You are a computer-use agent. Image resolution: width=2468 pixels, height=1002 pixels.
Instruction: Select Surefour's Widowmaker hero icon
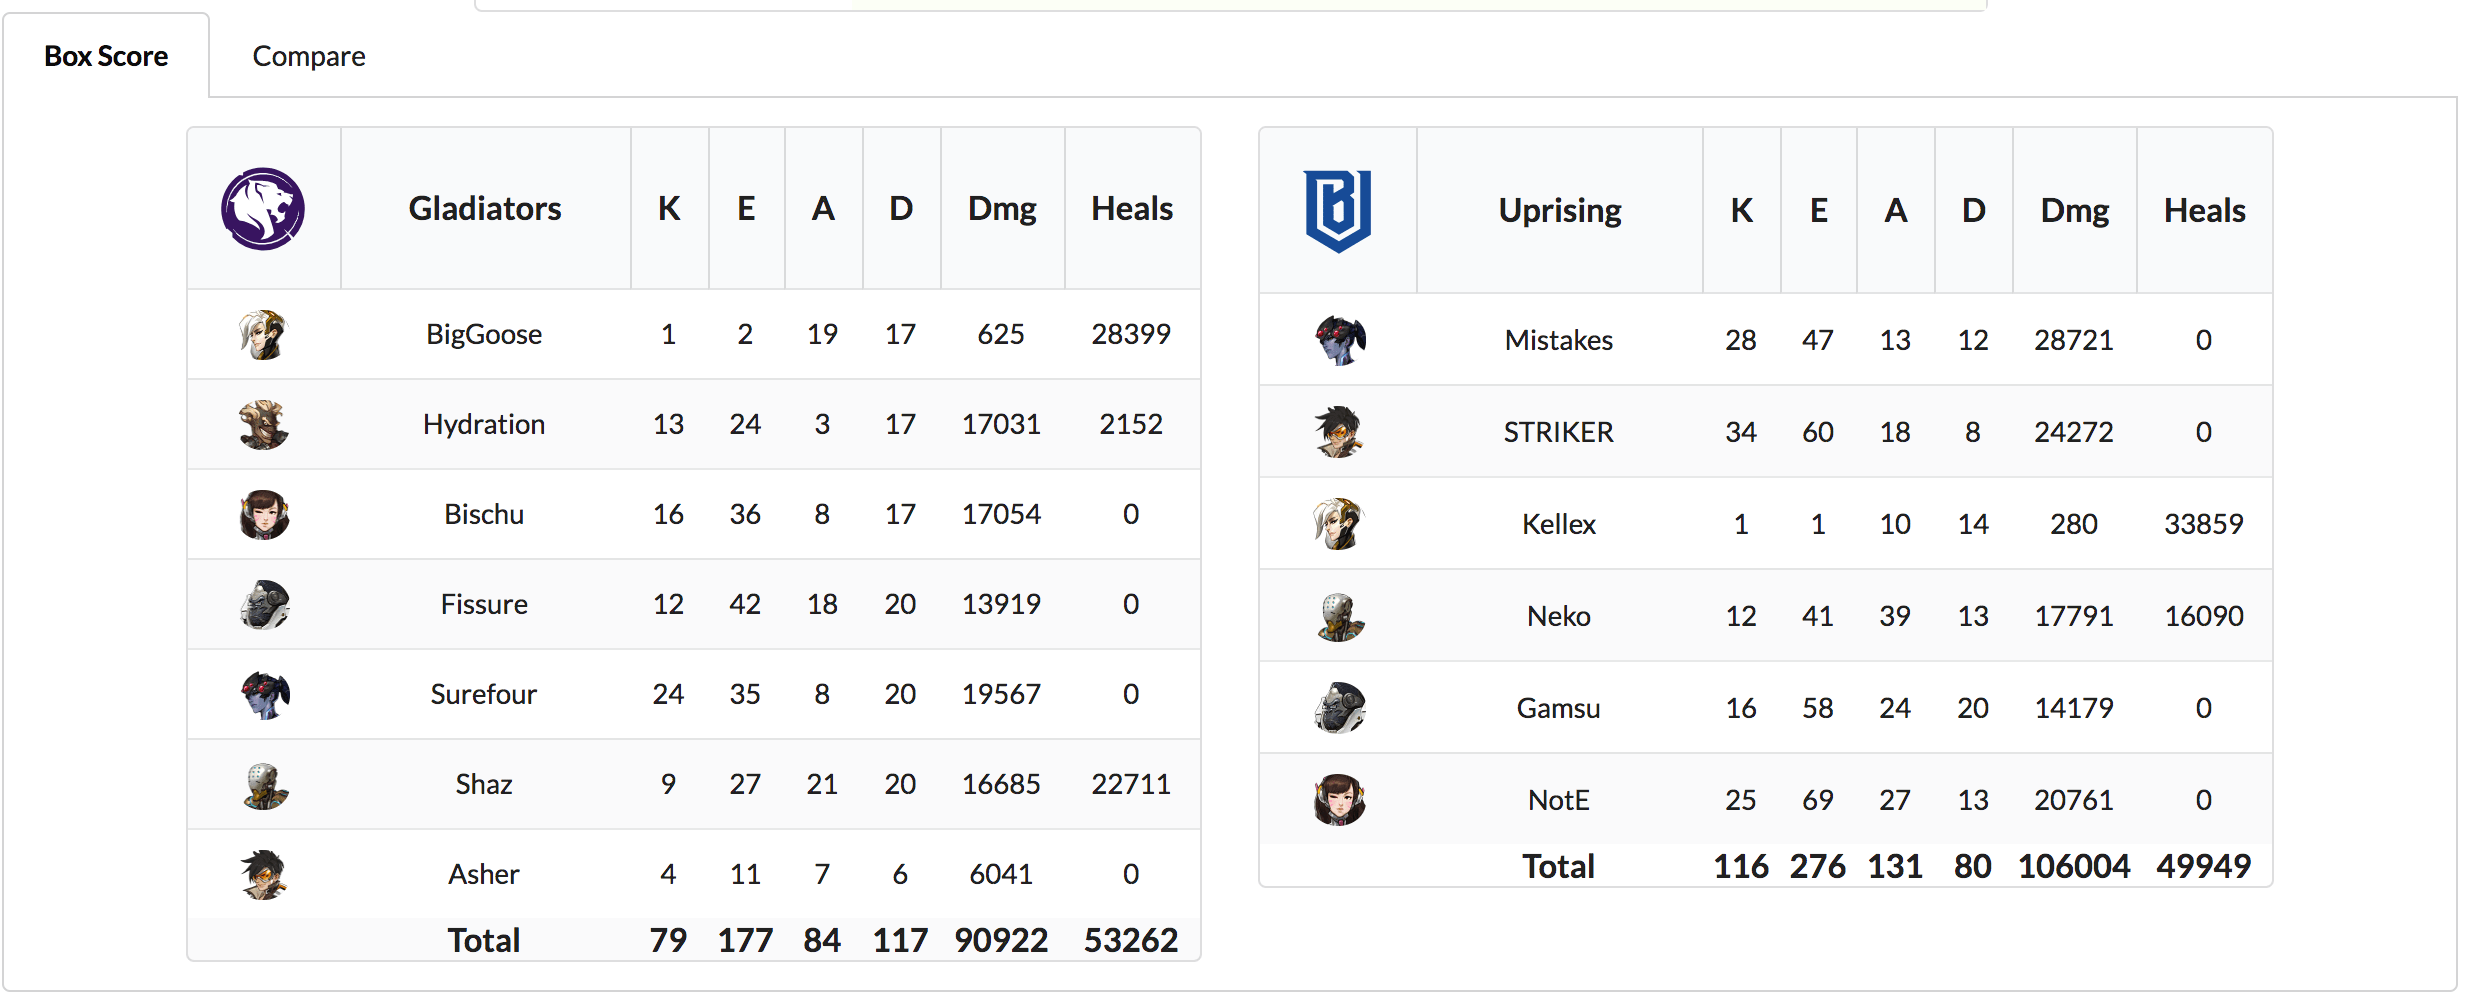point(264,694)
